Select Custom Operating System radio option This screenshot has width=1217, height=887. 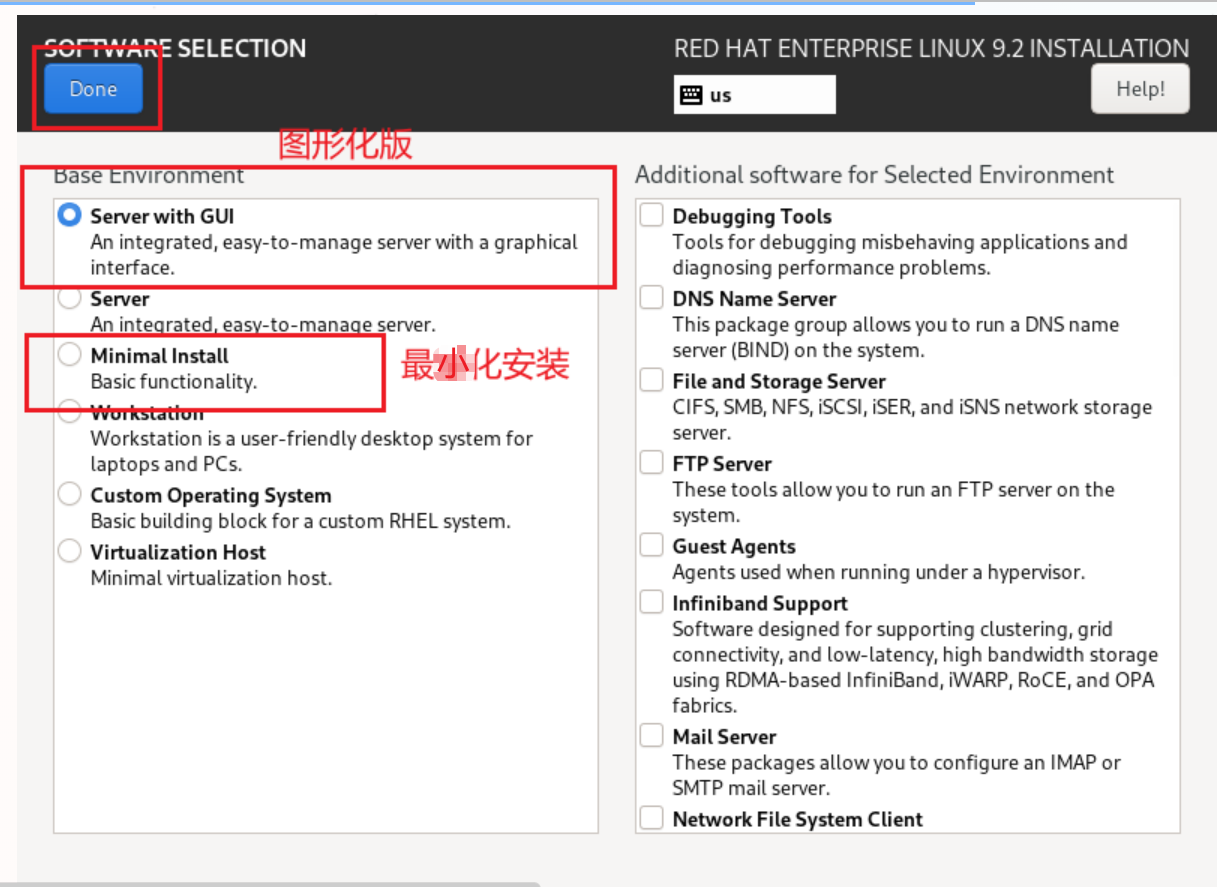pos(69,495)
